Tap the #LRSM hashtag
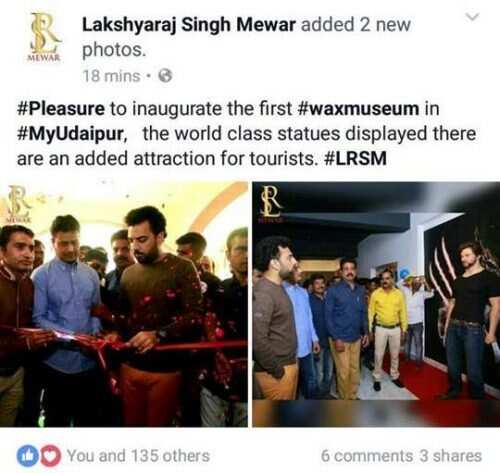 pyautogui.click(x=355, y=158)
